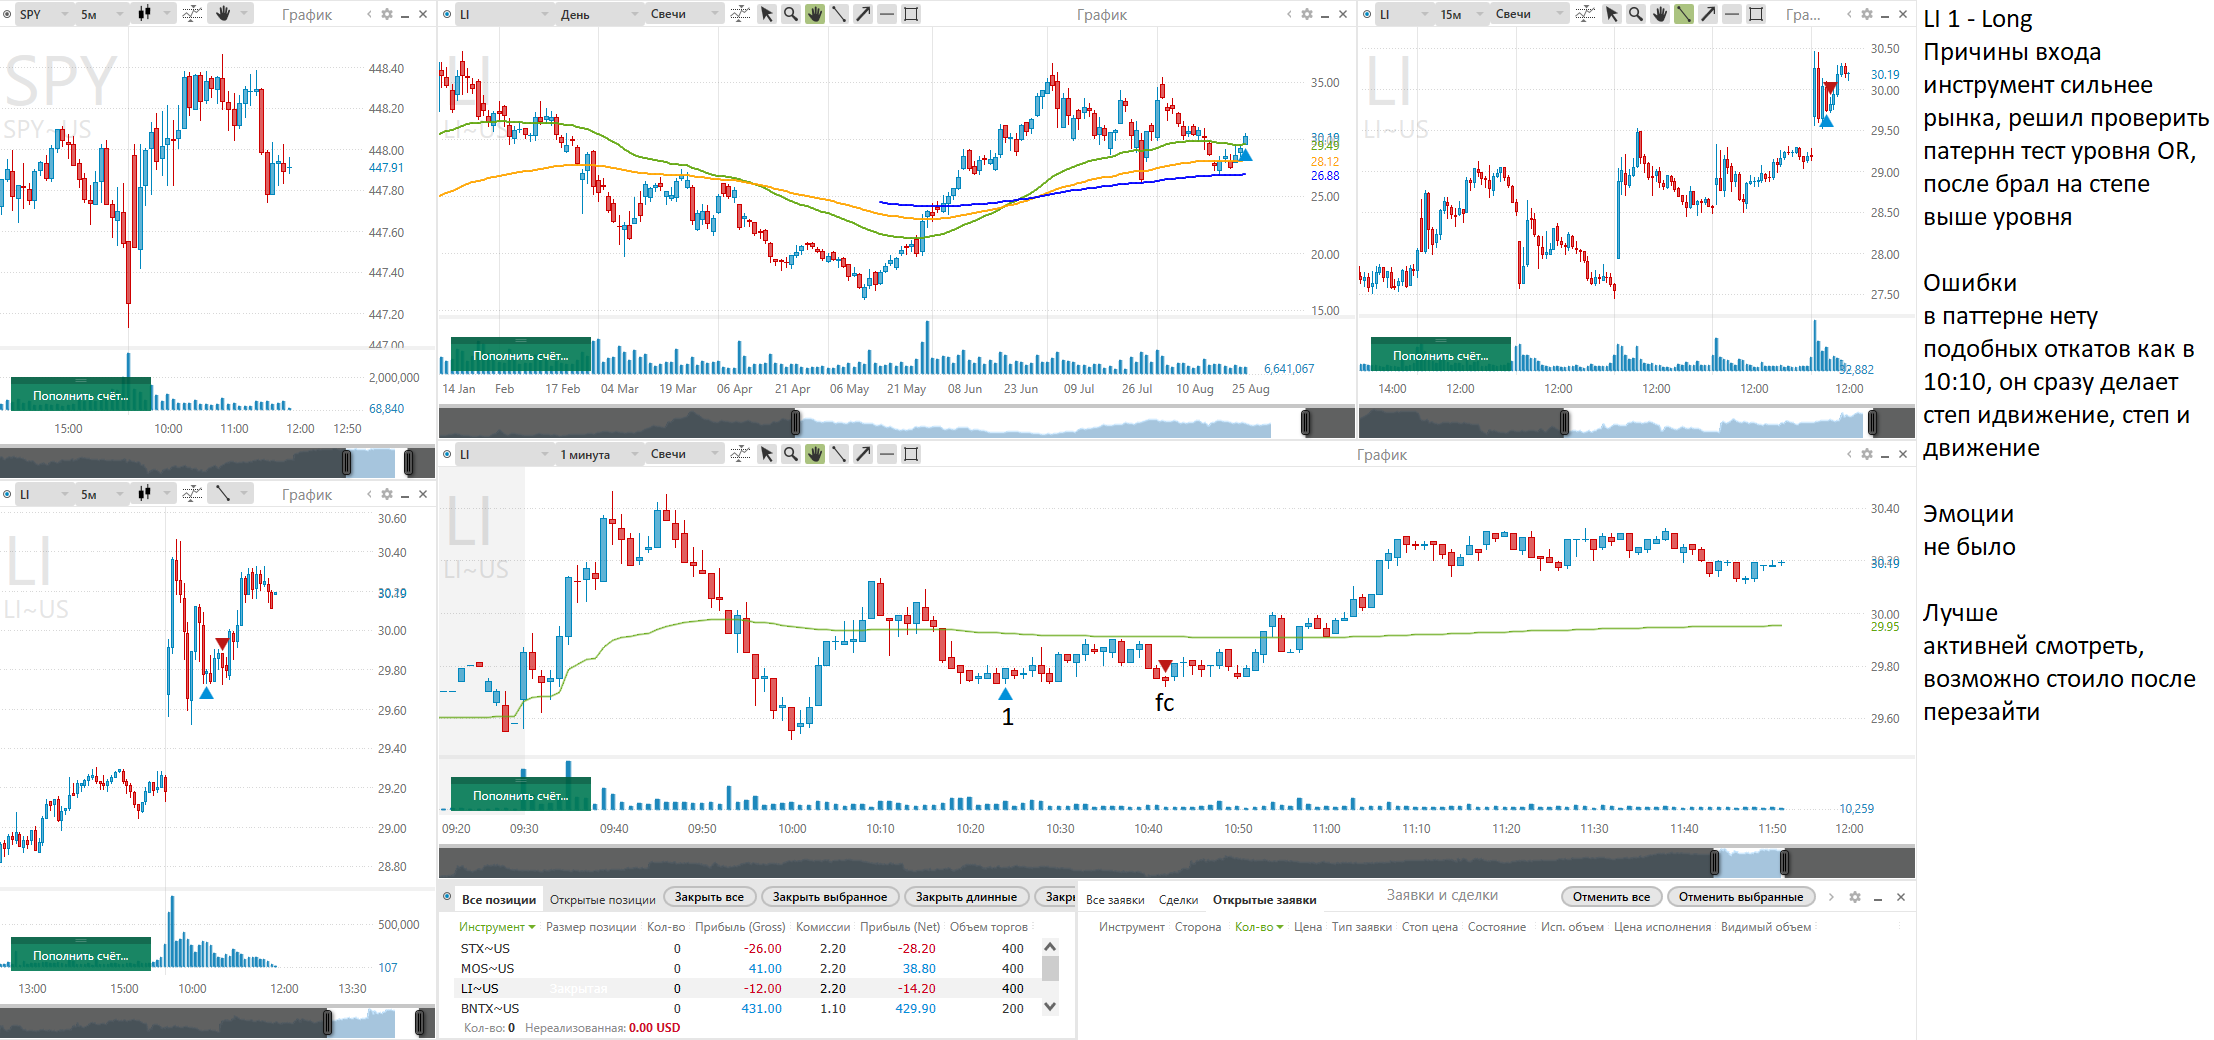Activate magnifier tool in LI 15m chart

pos(1636,14)
